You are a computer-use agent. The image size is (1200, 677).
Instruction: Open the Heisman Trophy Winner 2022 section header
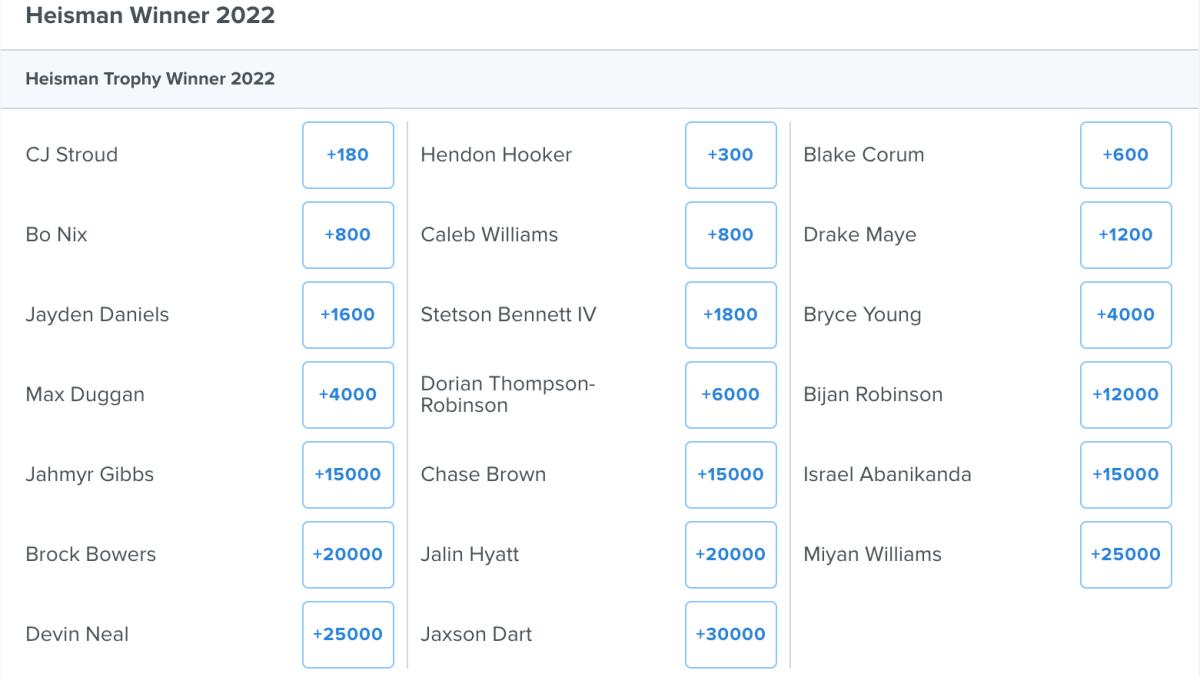[150, 78]
